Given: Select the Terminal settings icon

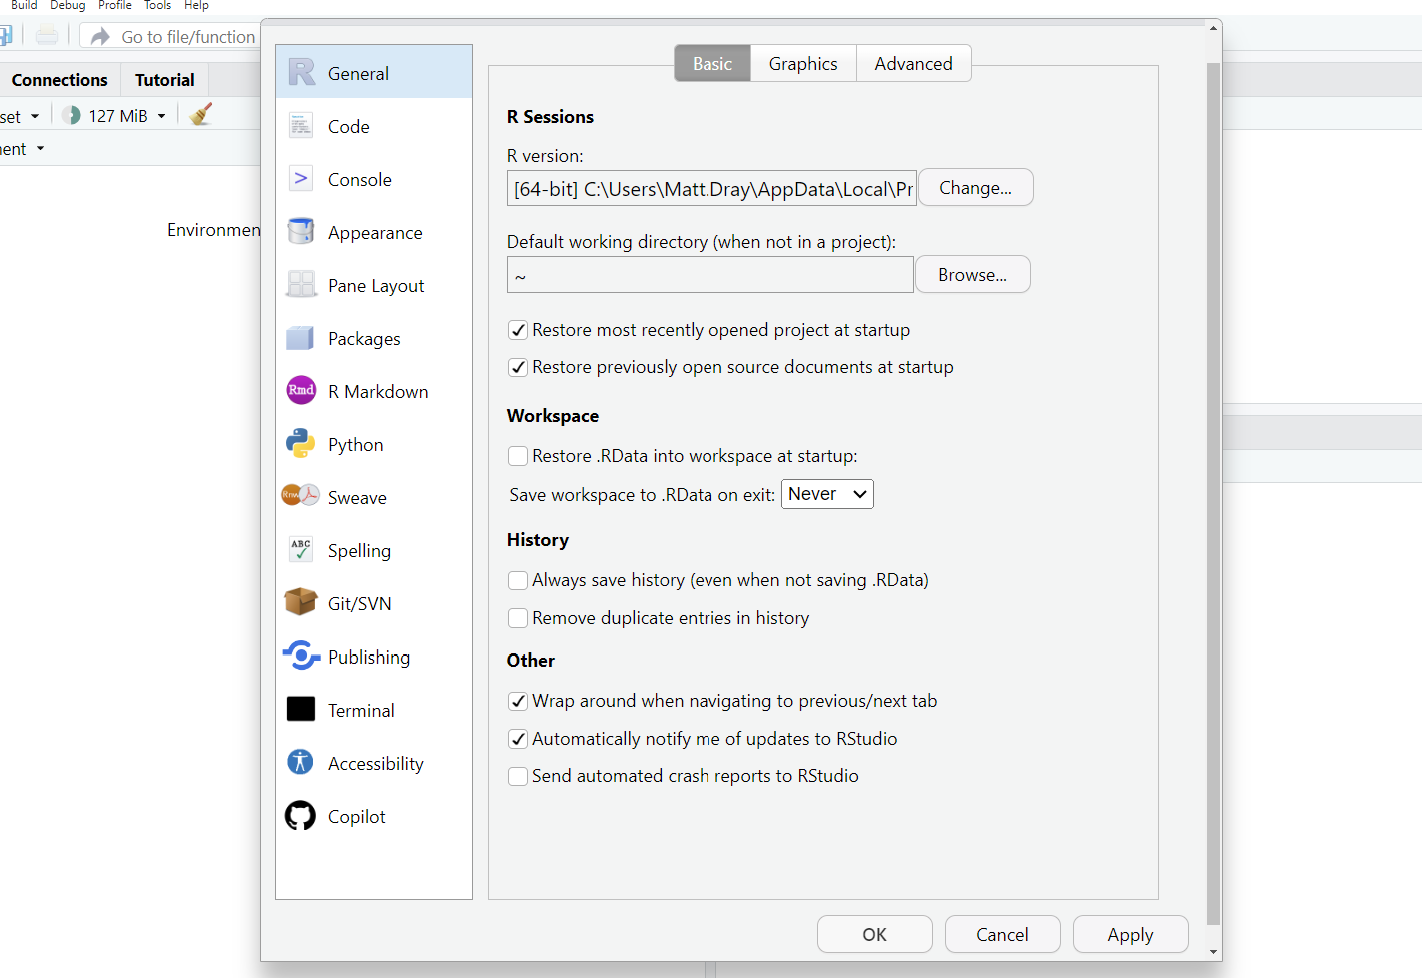Looking at the screenshot, I should point(300,710).
